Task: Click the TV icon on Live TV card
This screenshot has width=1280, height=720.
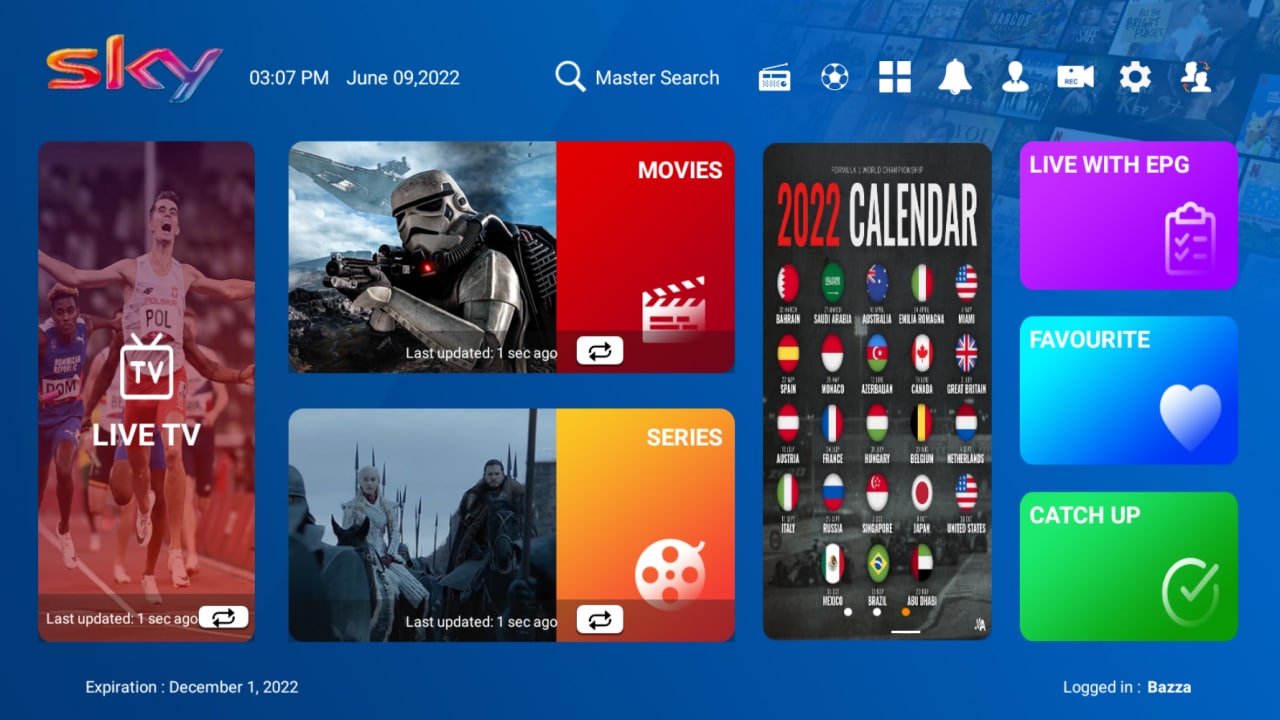Action: (x=146, y=366)
